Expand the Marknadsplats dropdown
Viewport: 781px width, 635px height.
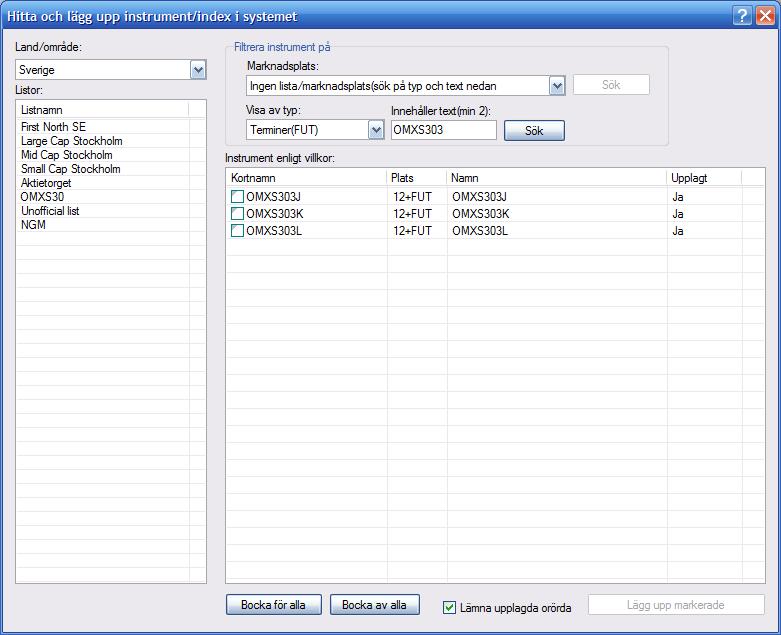[x=557, y=86]
